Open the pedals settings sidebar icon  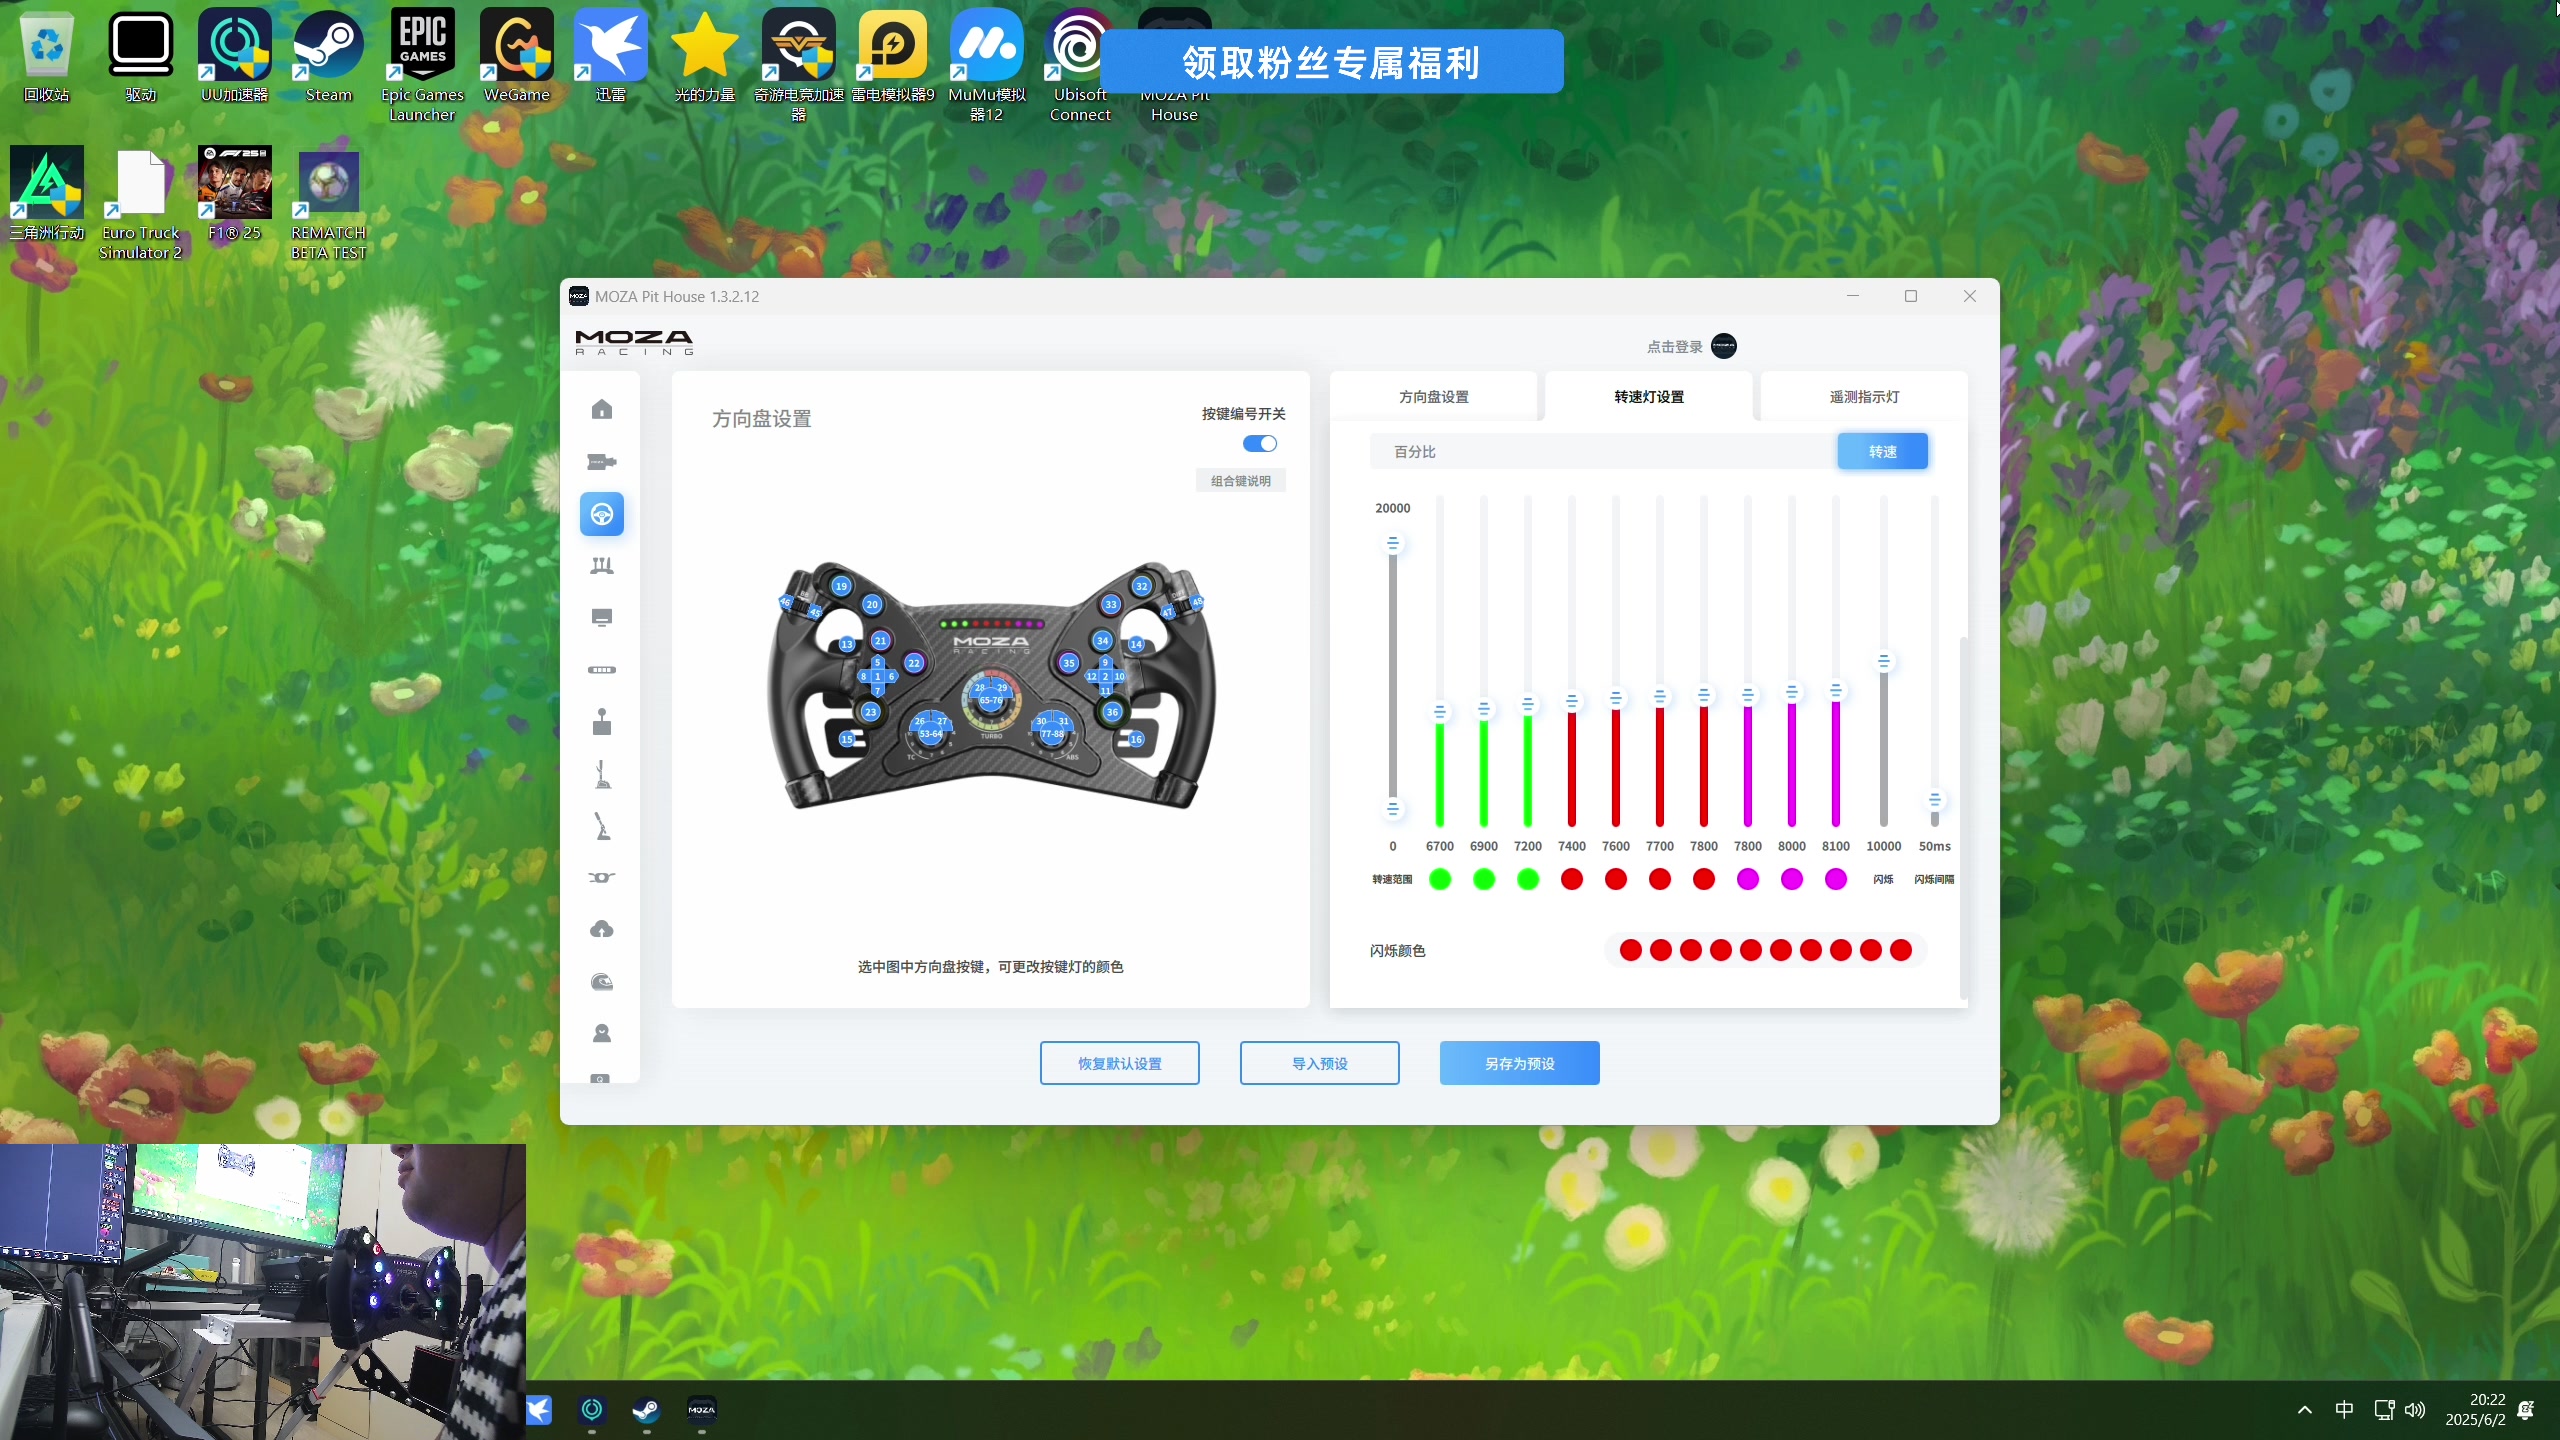click(x=601, y=566)
